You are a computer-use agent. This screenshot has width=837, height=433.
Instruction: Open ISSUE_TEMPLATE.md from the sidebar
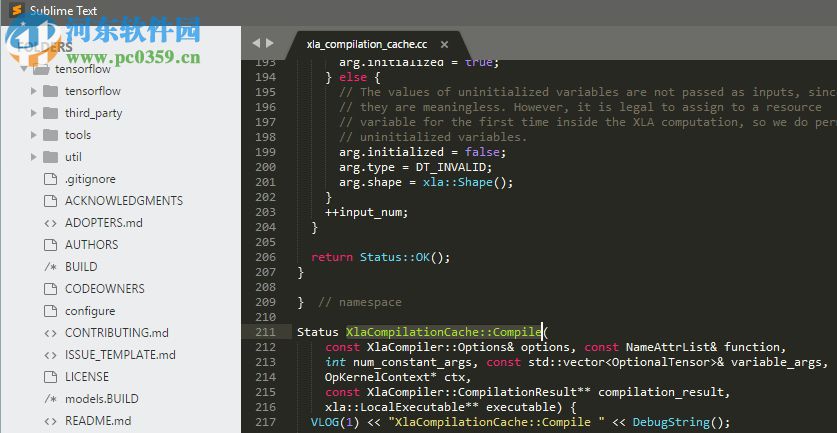tap(120, 355)
